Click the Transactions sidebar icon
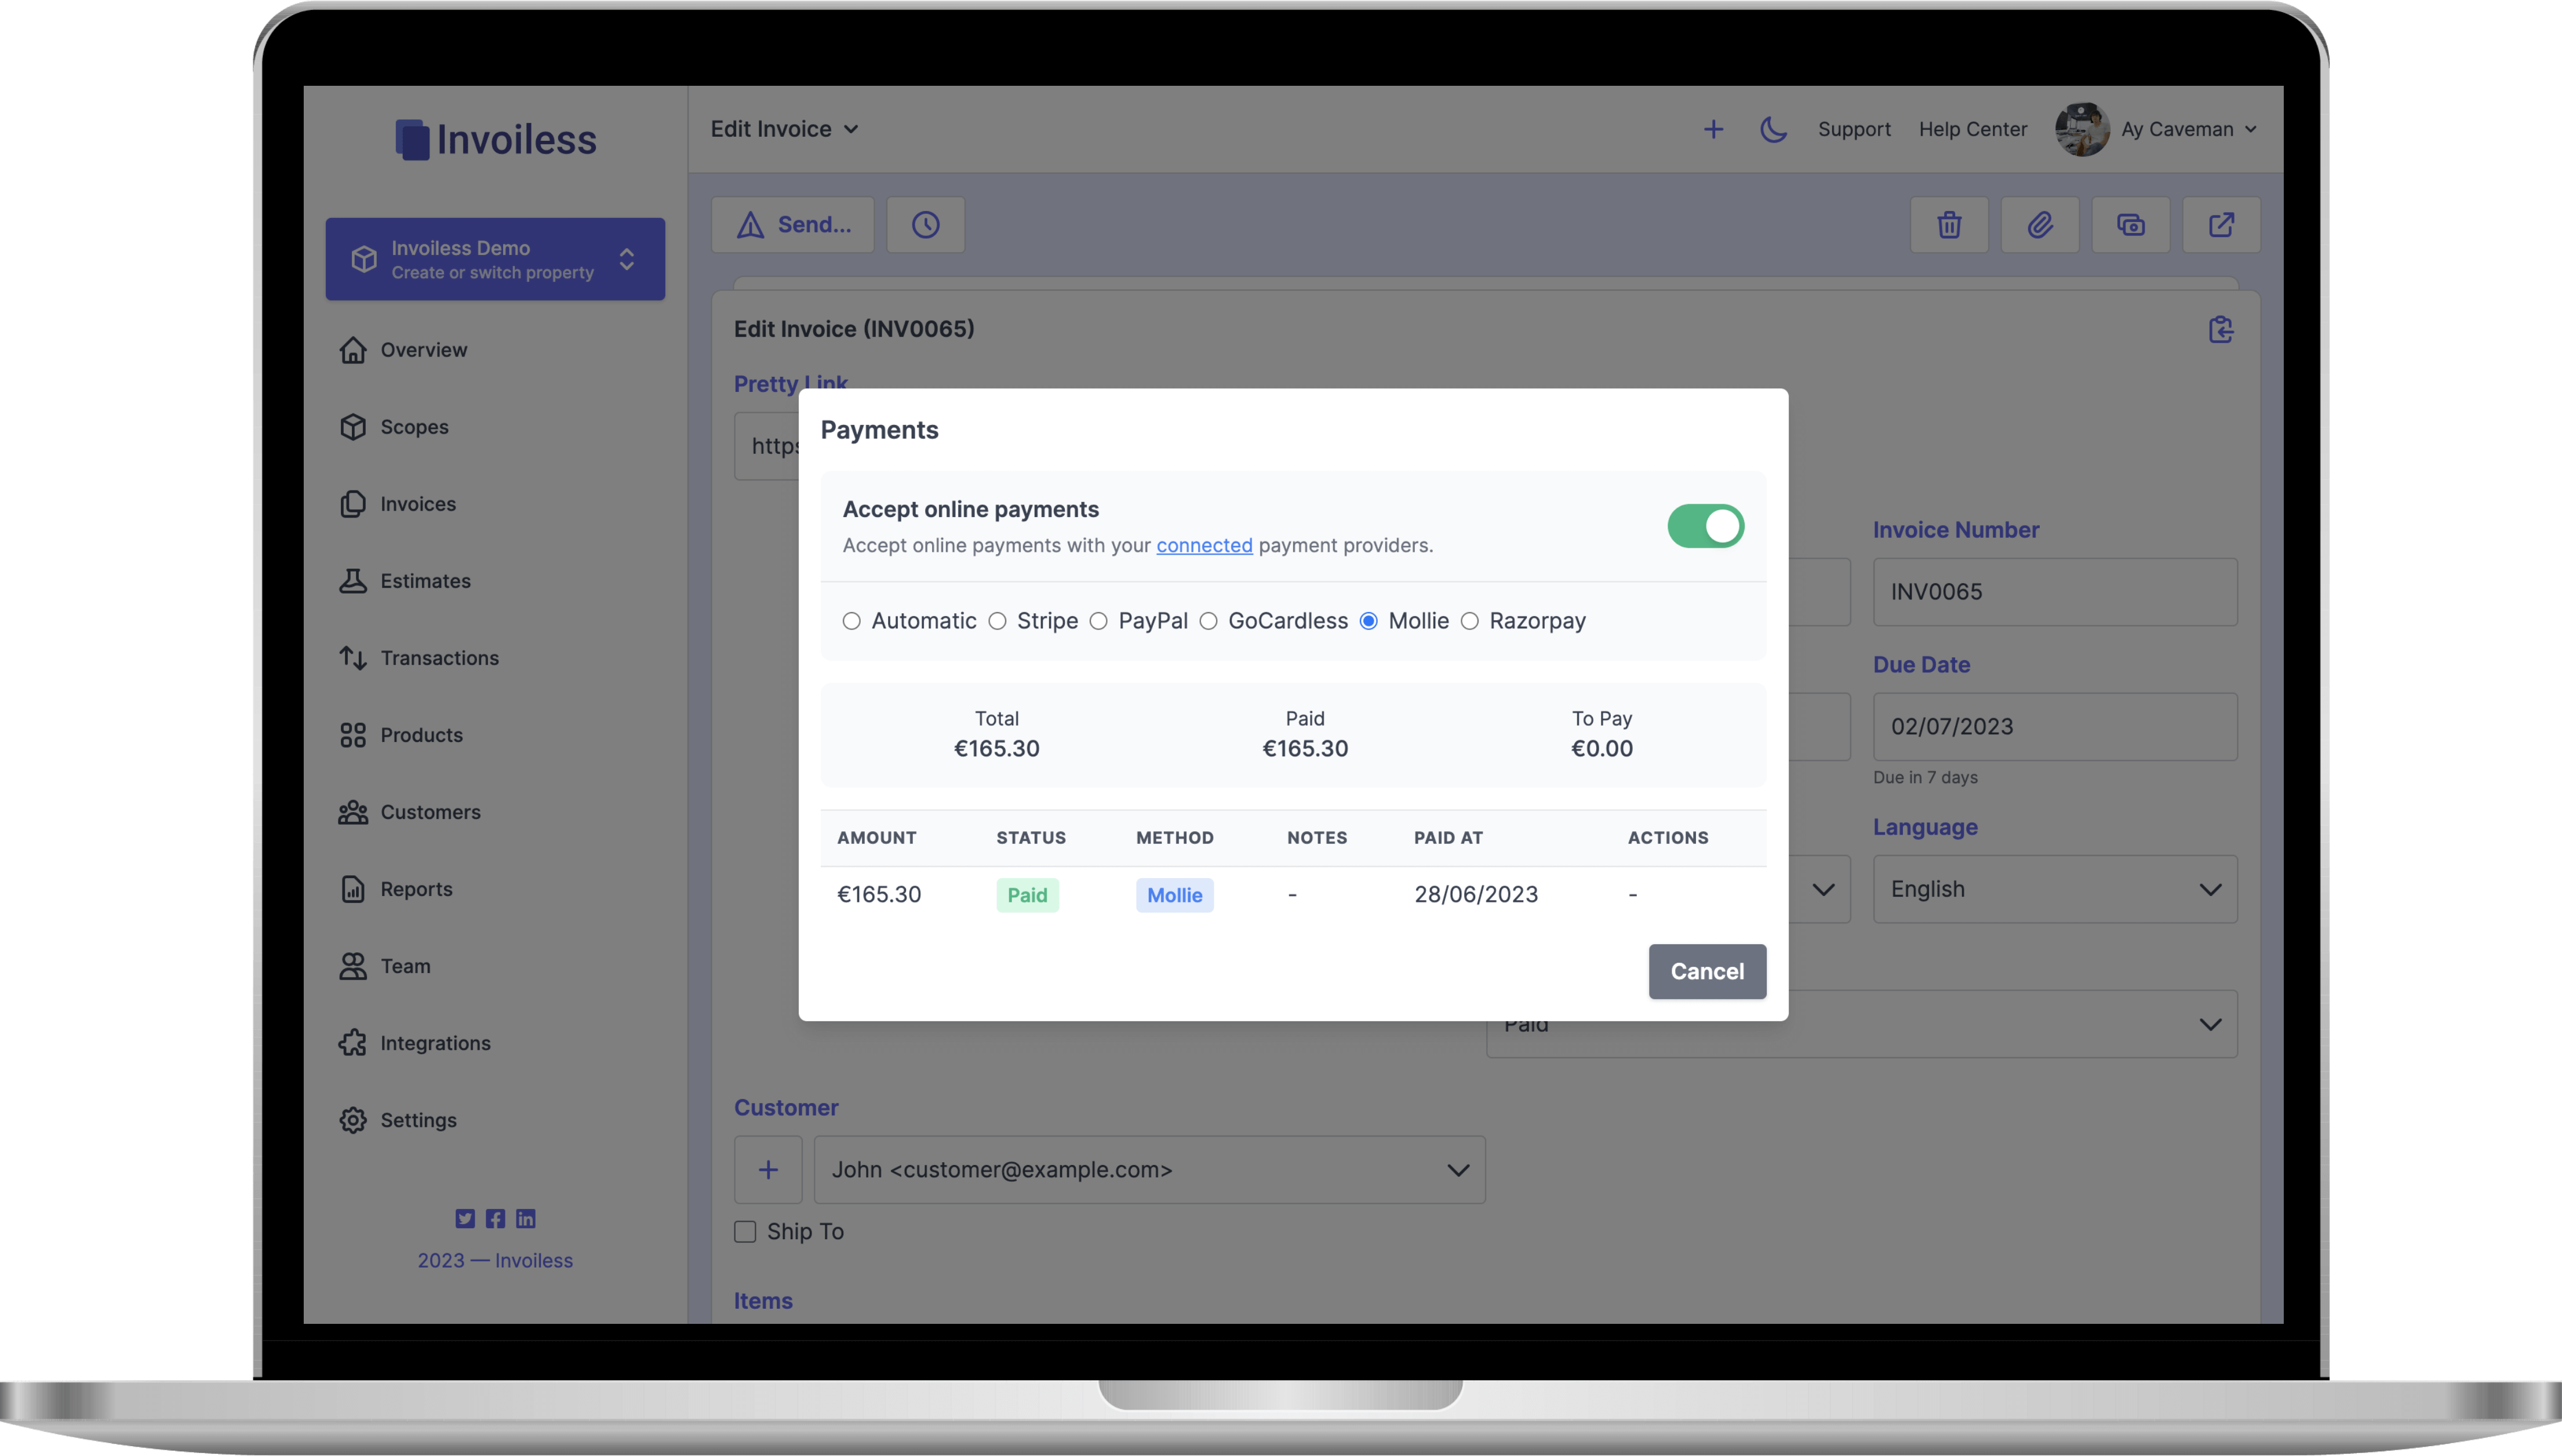This screenshot has width=2562, height=1456. pos(352,658)
